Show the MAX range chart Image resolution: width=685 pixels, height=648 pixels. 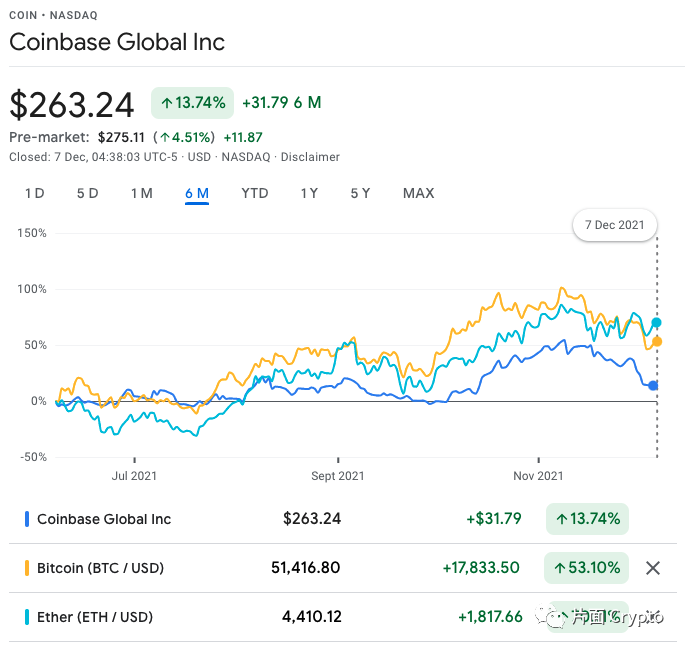(x=418, y=193)
